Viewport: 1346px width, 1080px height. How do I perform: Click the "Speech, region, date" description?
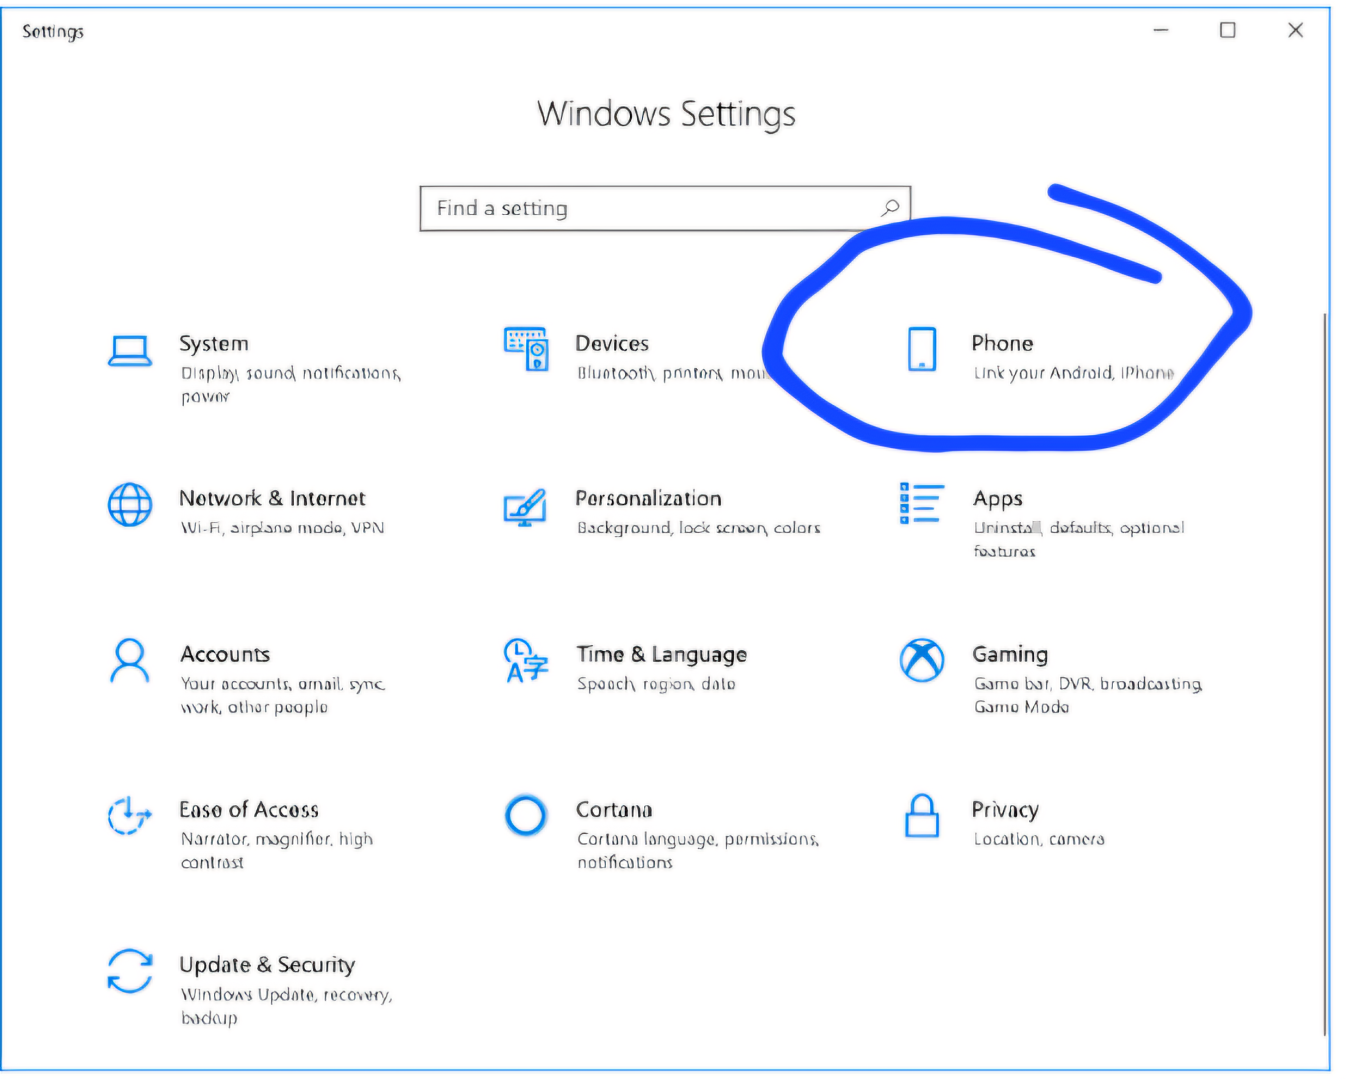click(656, 684)
